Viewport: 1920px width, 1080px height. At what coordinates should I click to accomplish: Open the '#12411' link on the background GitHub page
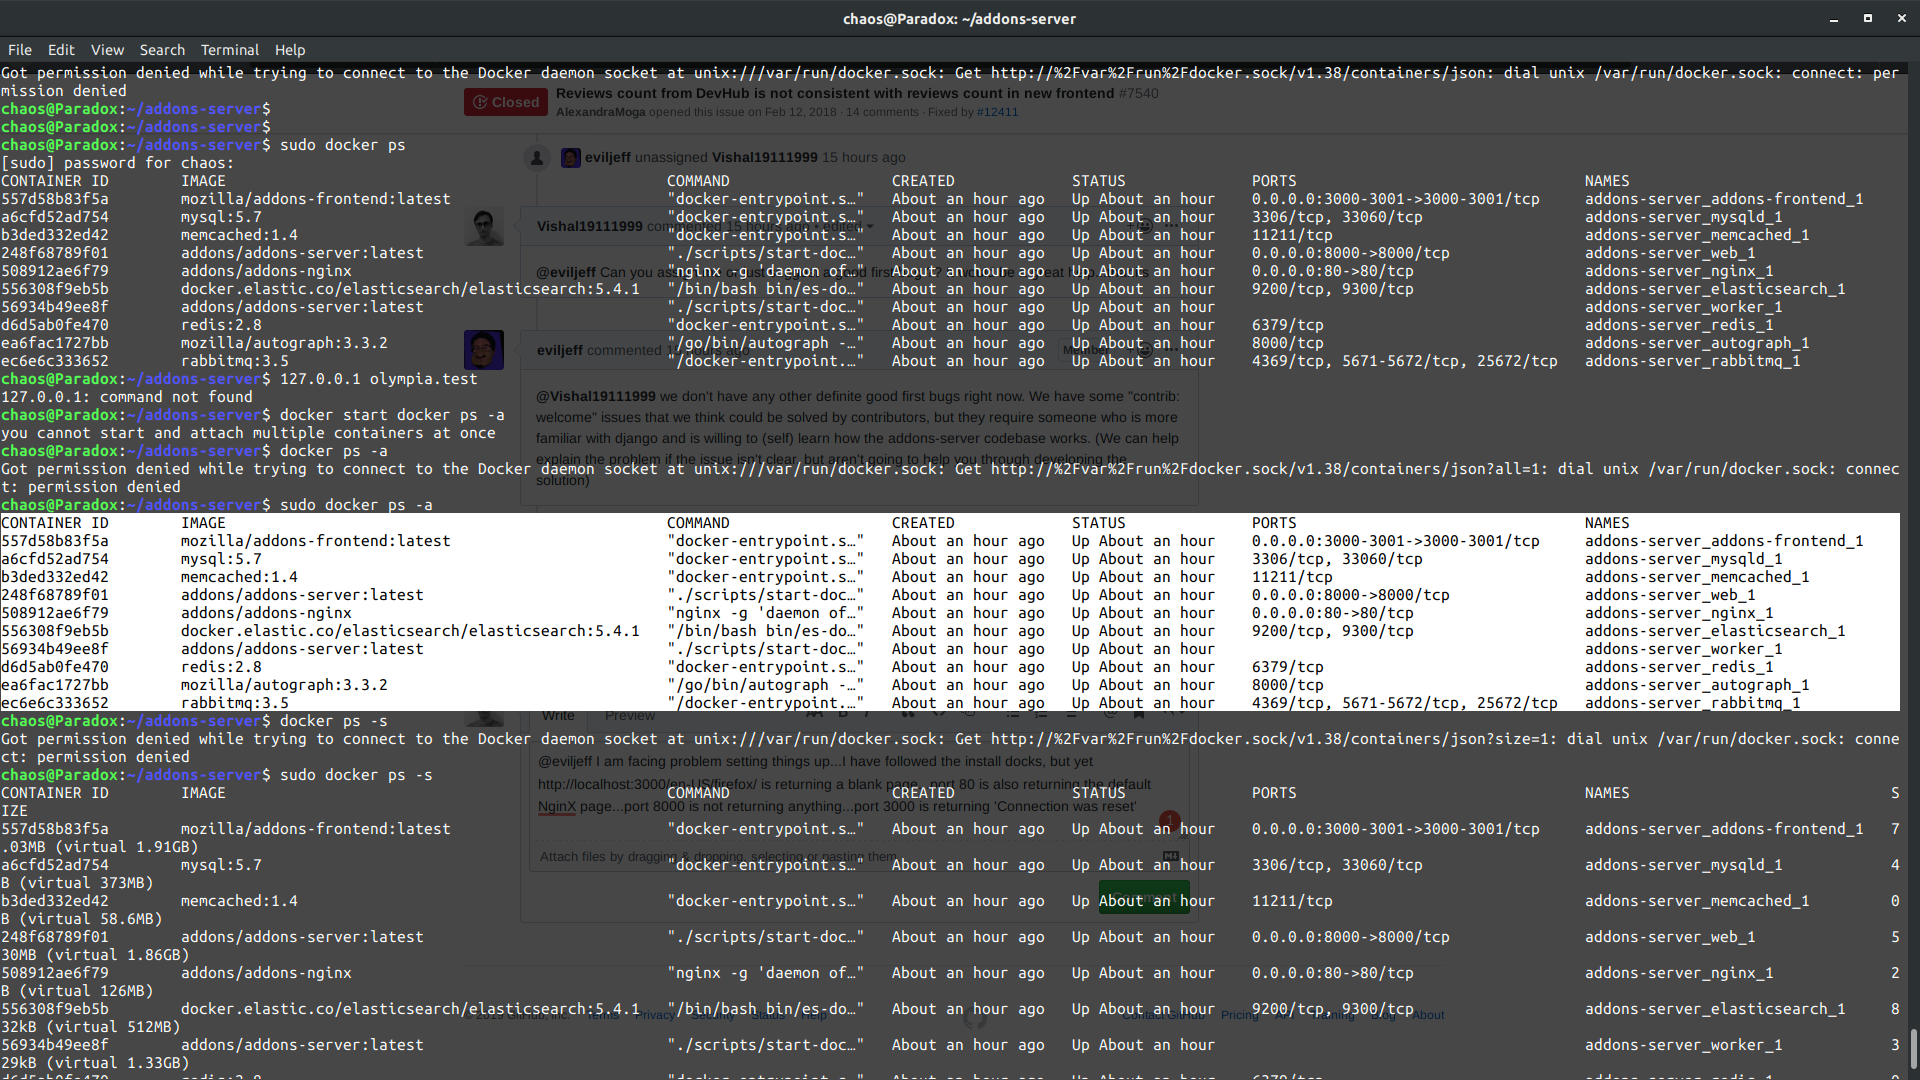tap(997, 112)
